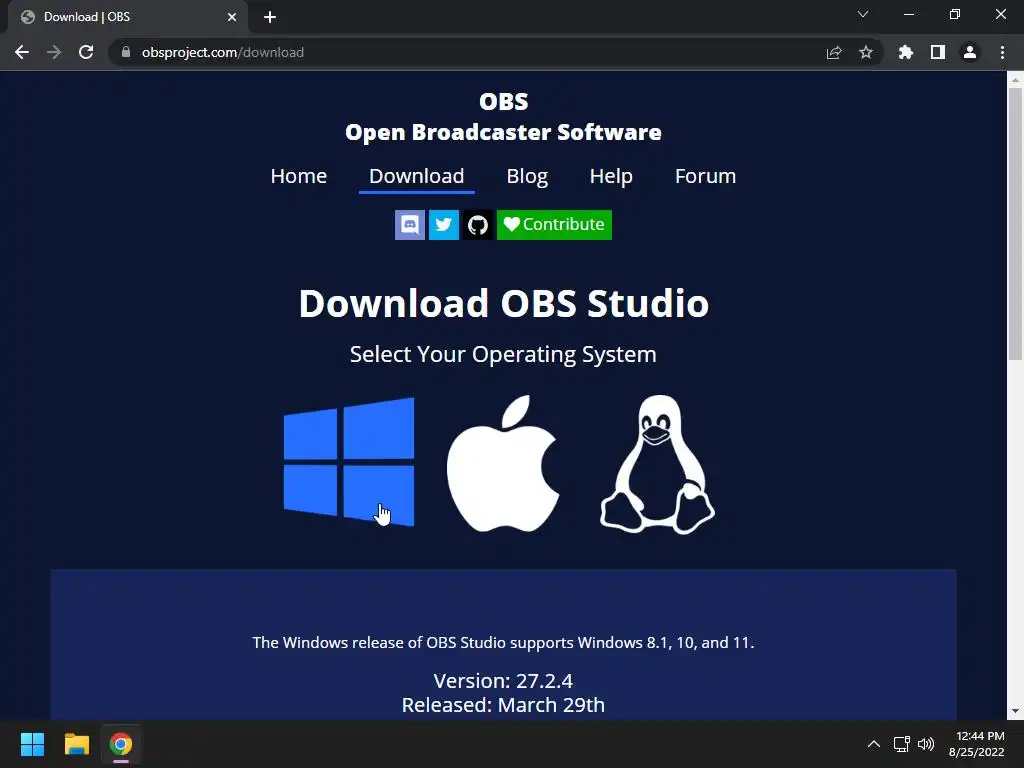Open network status tray icon
Screen dimensions: 1024x768
click(x=902, y=744)
